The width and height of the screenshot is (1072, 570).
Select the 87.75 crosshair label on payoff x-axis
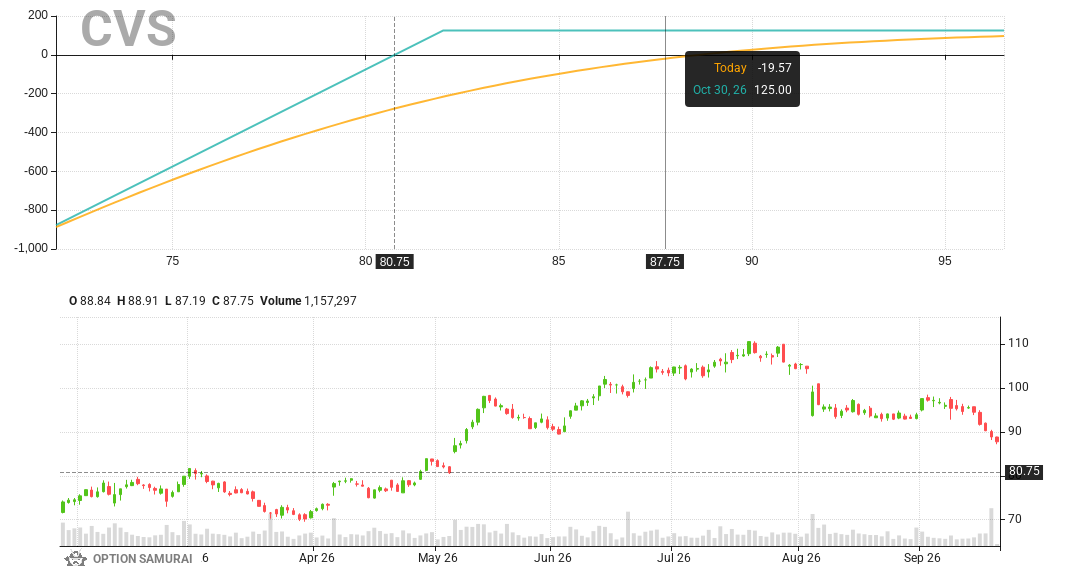tap(665, 261)
